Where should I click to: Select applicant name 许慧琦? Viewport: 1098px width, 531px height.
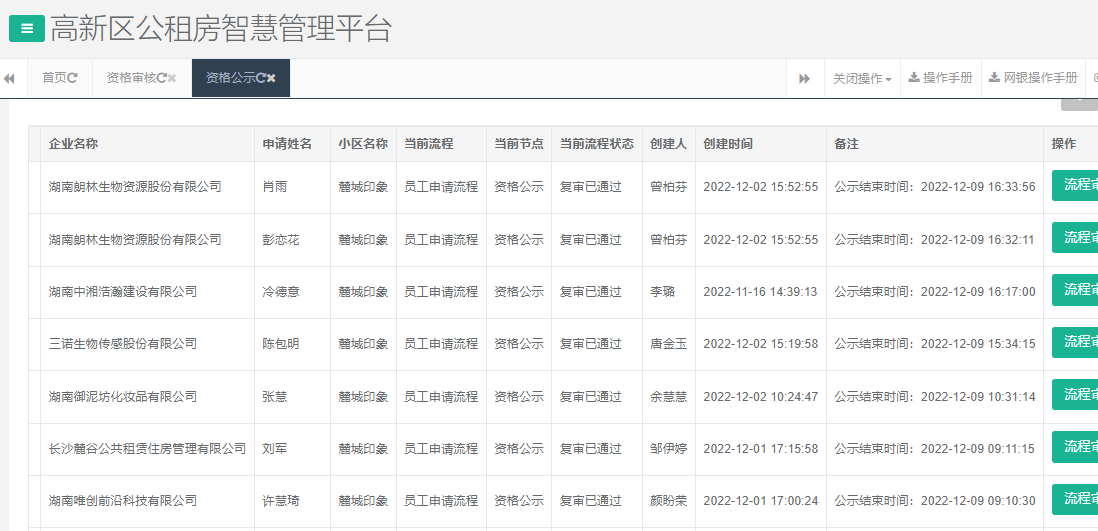[x=281, y=501]
